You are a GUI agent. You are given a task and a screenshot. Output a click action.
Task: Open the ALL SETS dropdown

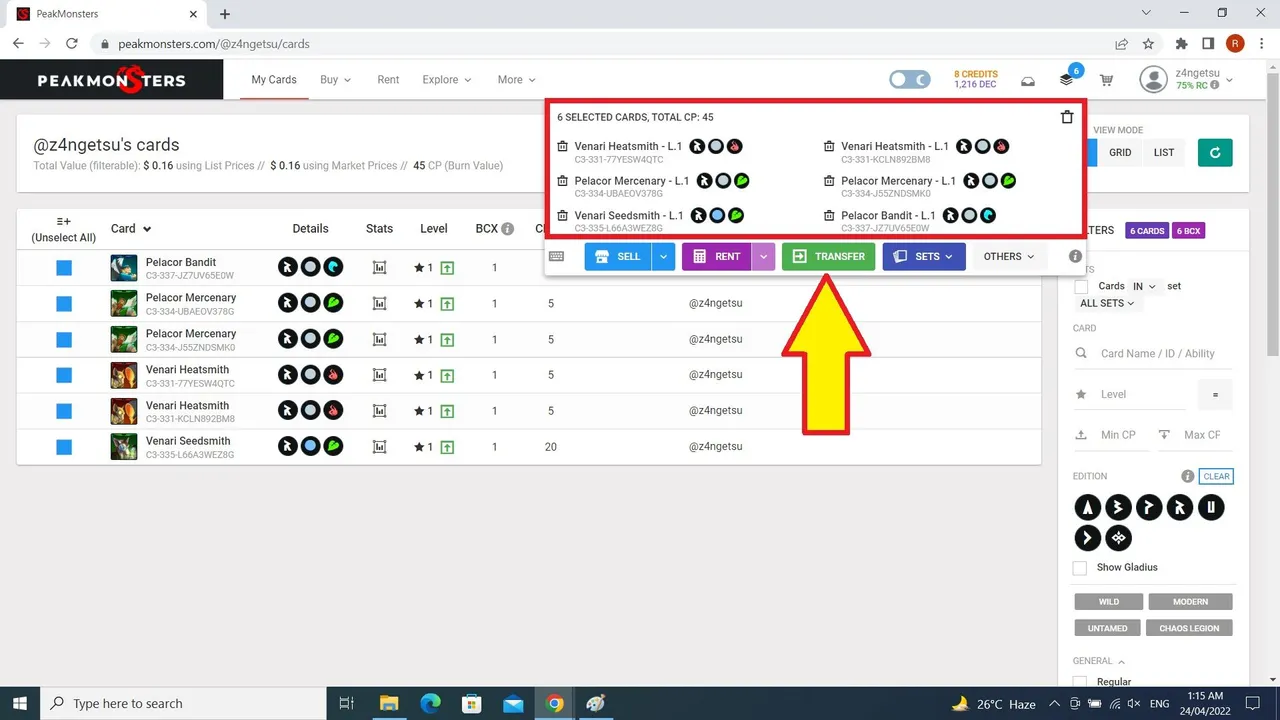(1107, 303)
